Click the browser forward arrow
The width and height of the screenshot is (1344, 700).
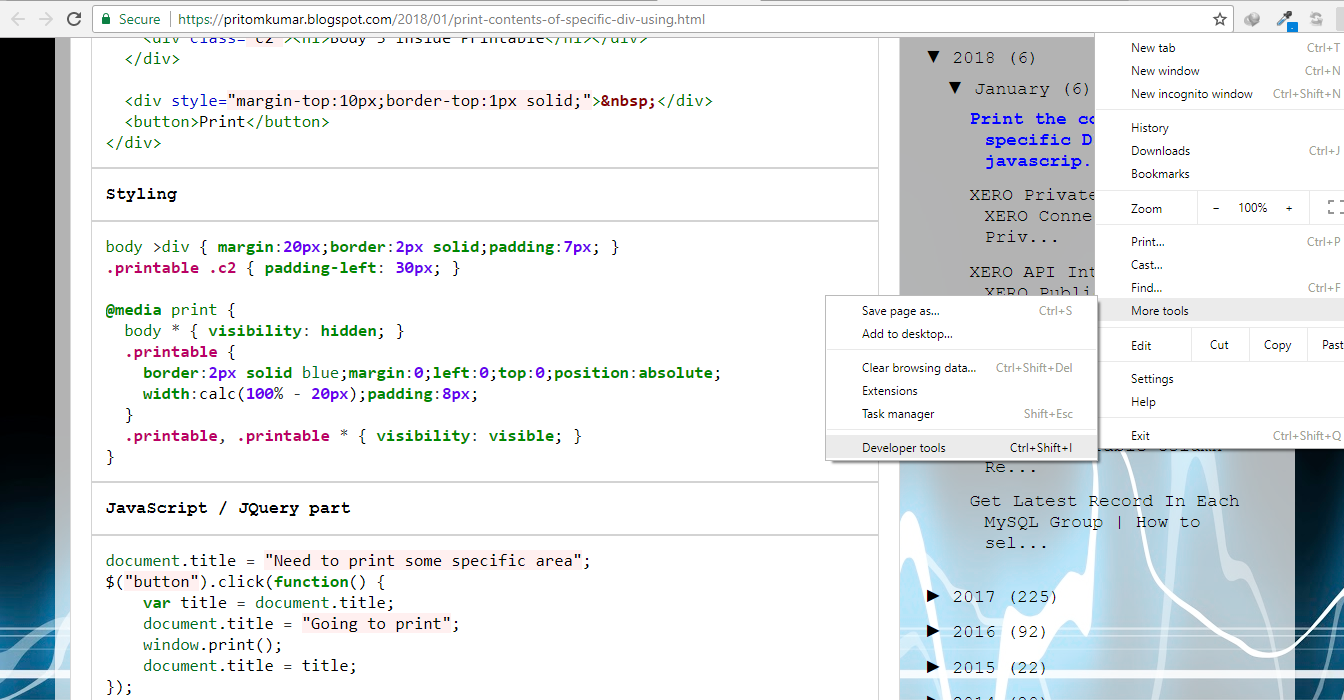tap(46, 19)
